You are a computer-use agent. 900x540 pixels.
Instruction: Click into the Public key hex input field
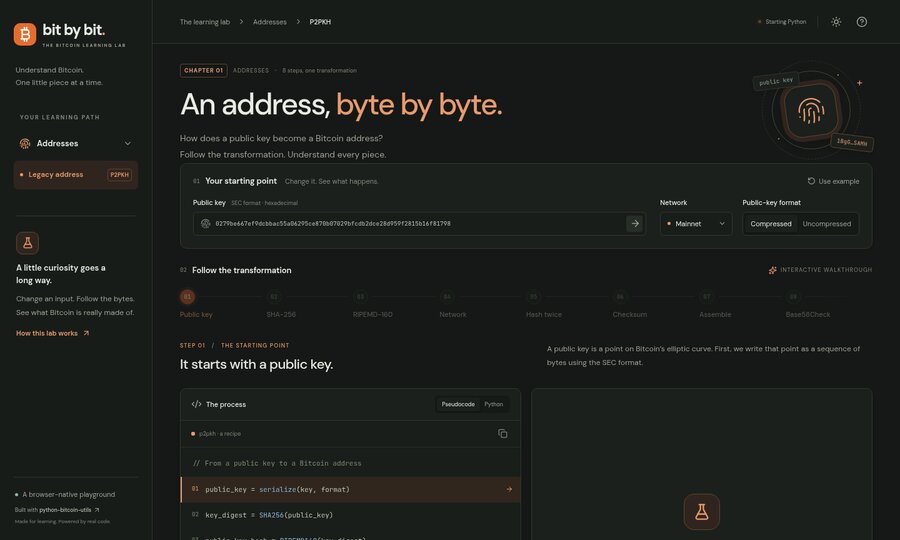tap(419, 224)
